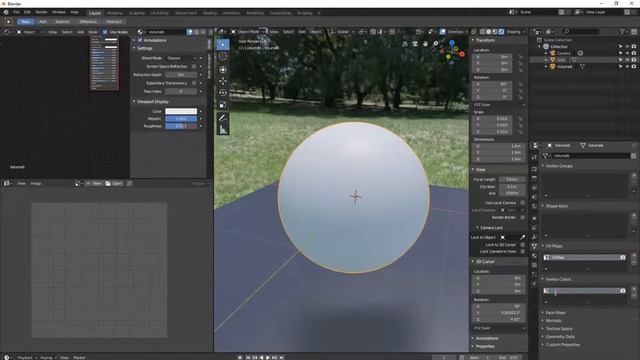Open the Render menu
The height and width of the screenshot is (360, 640).
(x=42, y=12)
